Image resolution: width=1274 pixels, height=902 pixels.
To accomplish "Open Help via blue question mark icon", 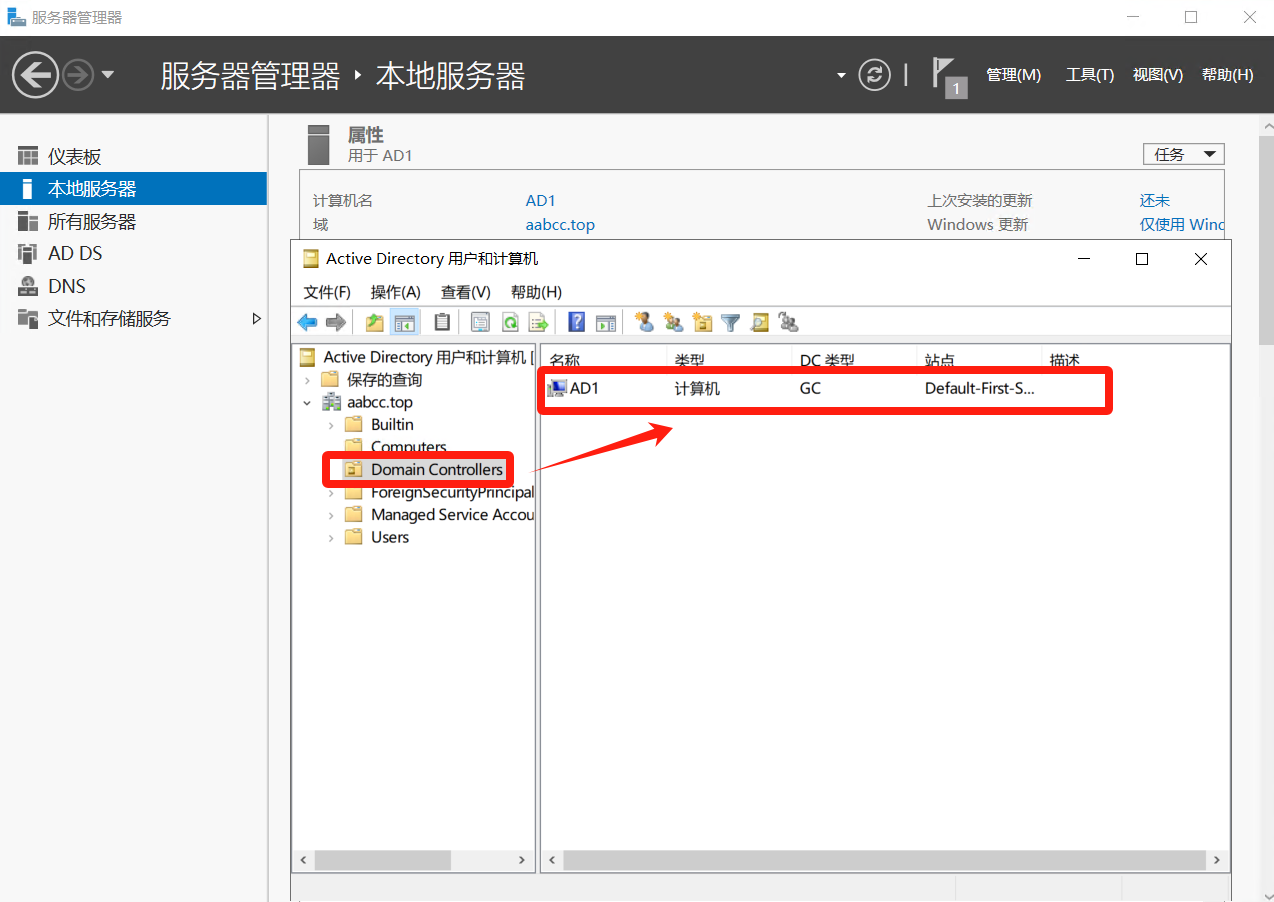I will 576,322.
